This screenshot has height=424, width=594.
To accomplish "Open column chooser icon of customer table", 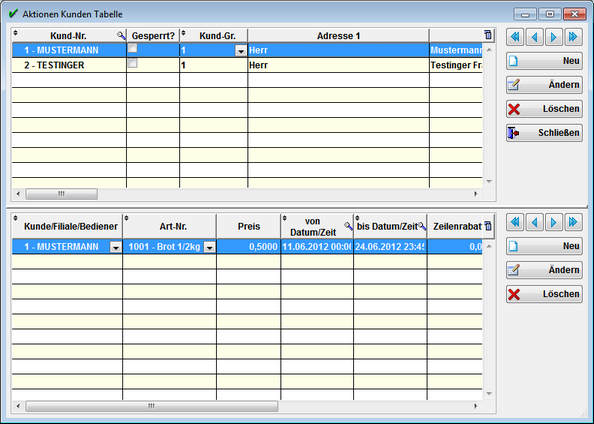I will pos(488,35).
